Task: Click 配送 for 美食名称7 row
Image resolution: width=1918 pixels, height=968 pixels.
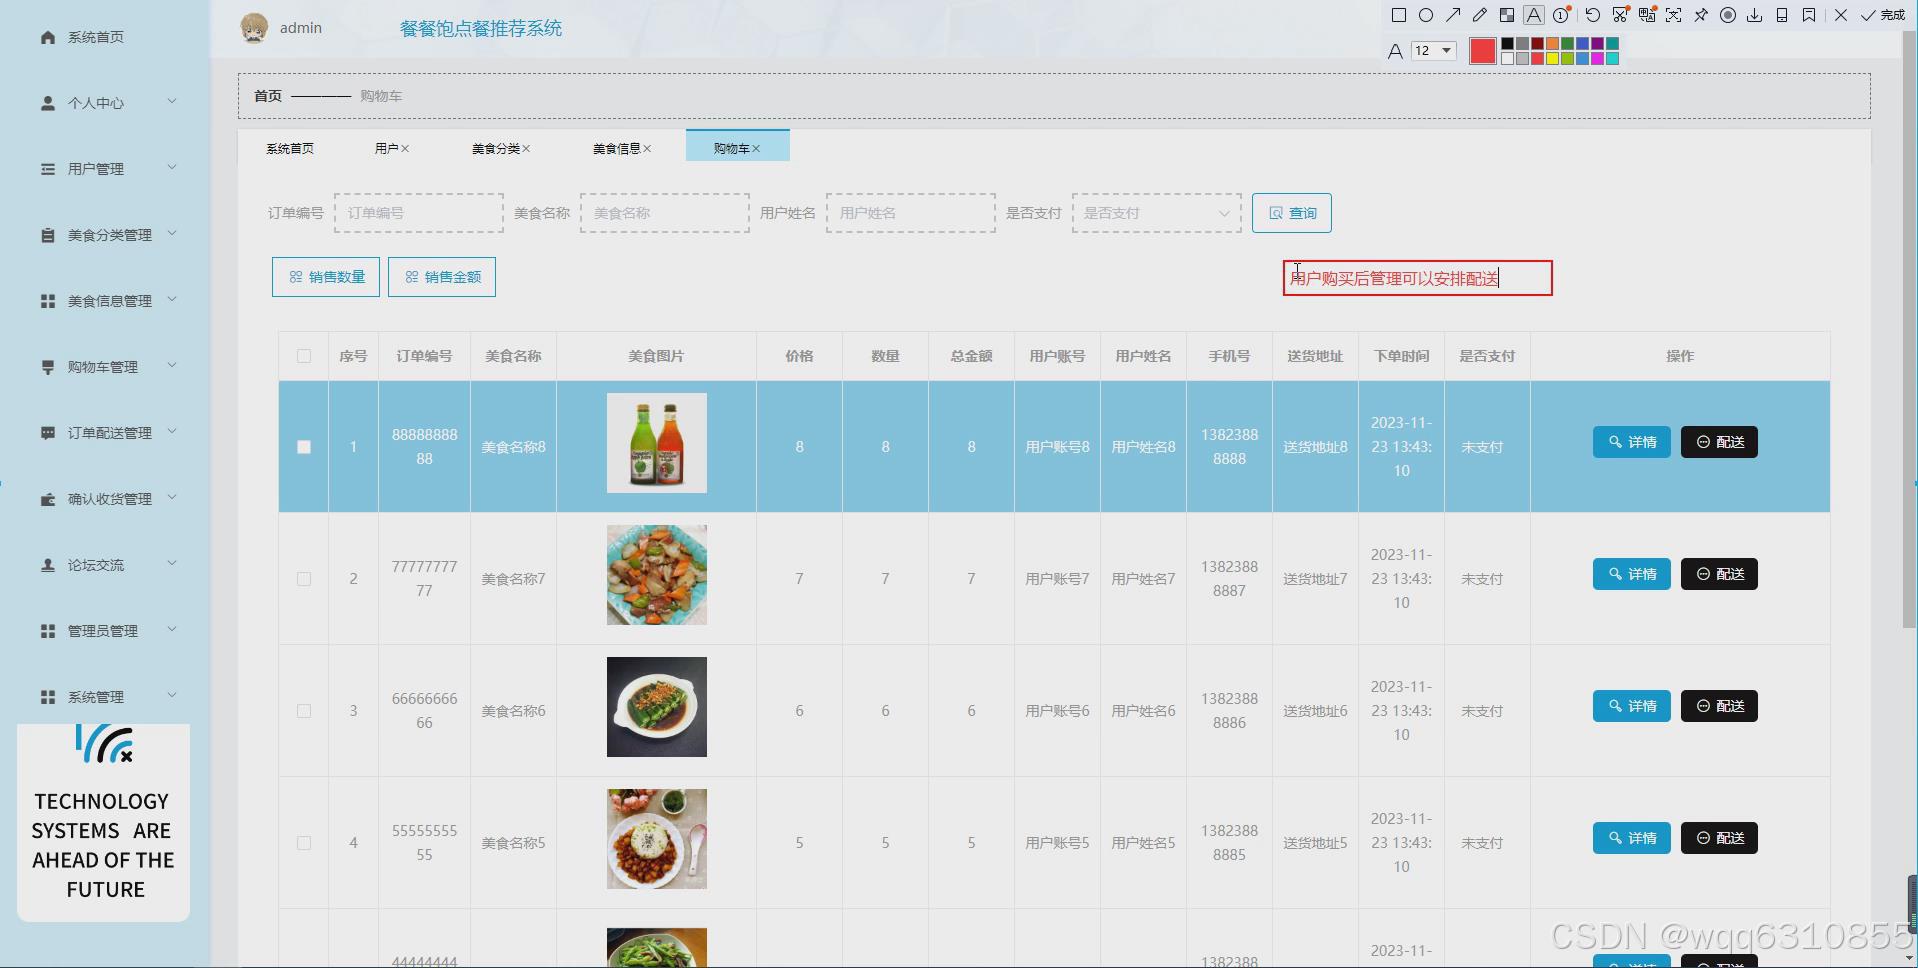Action: pyautogui.click(x=1719, y=574)
